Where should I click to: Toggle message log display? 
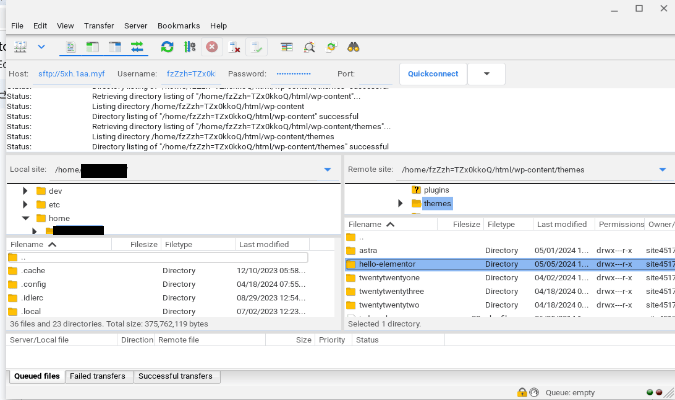[71, 47]
